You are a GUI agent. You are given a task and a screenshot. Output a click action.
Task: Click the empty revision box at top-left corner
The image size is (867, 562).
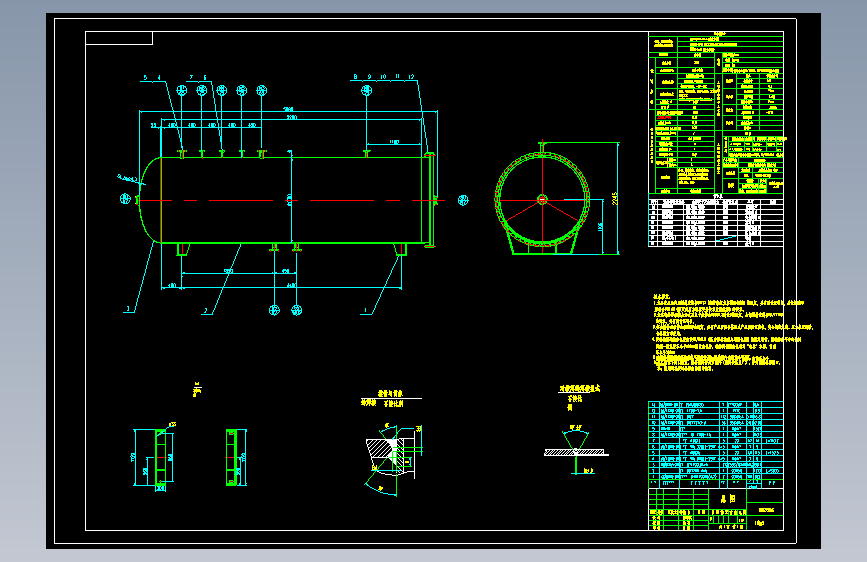119,38
